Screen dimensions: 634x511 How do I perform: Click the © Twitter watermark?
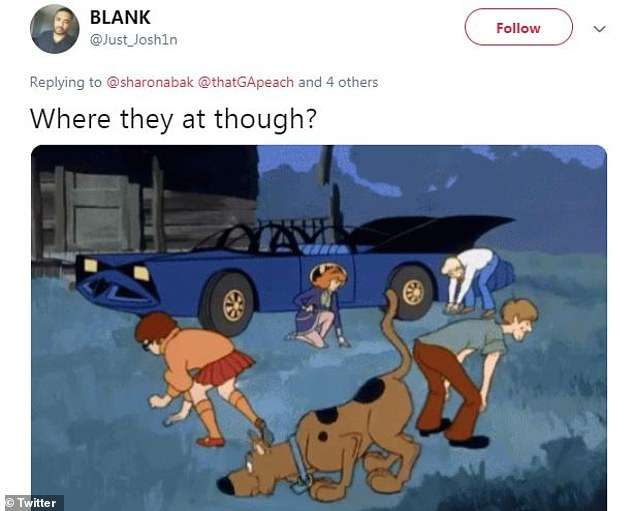pyautogui.click(x=34, y=503)
